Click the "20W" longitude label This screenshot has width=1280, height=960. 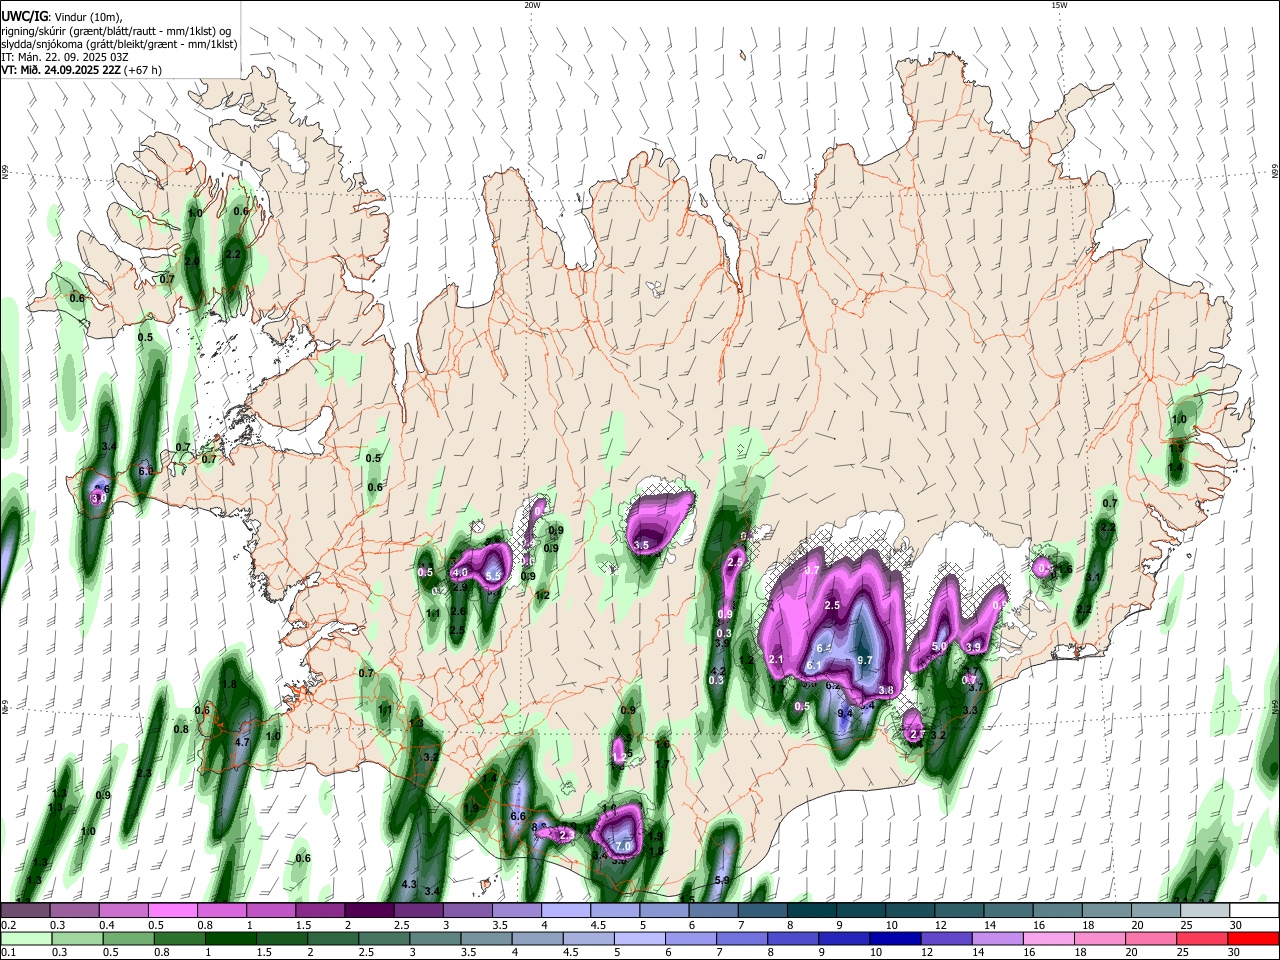pos(532,5)
